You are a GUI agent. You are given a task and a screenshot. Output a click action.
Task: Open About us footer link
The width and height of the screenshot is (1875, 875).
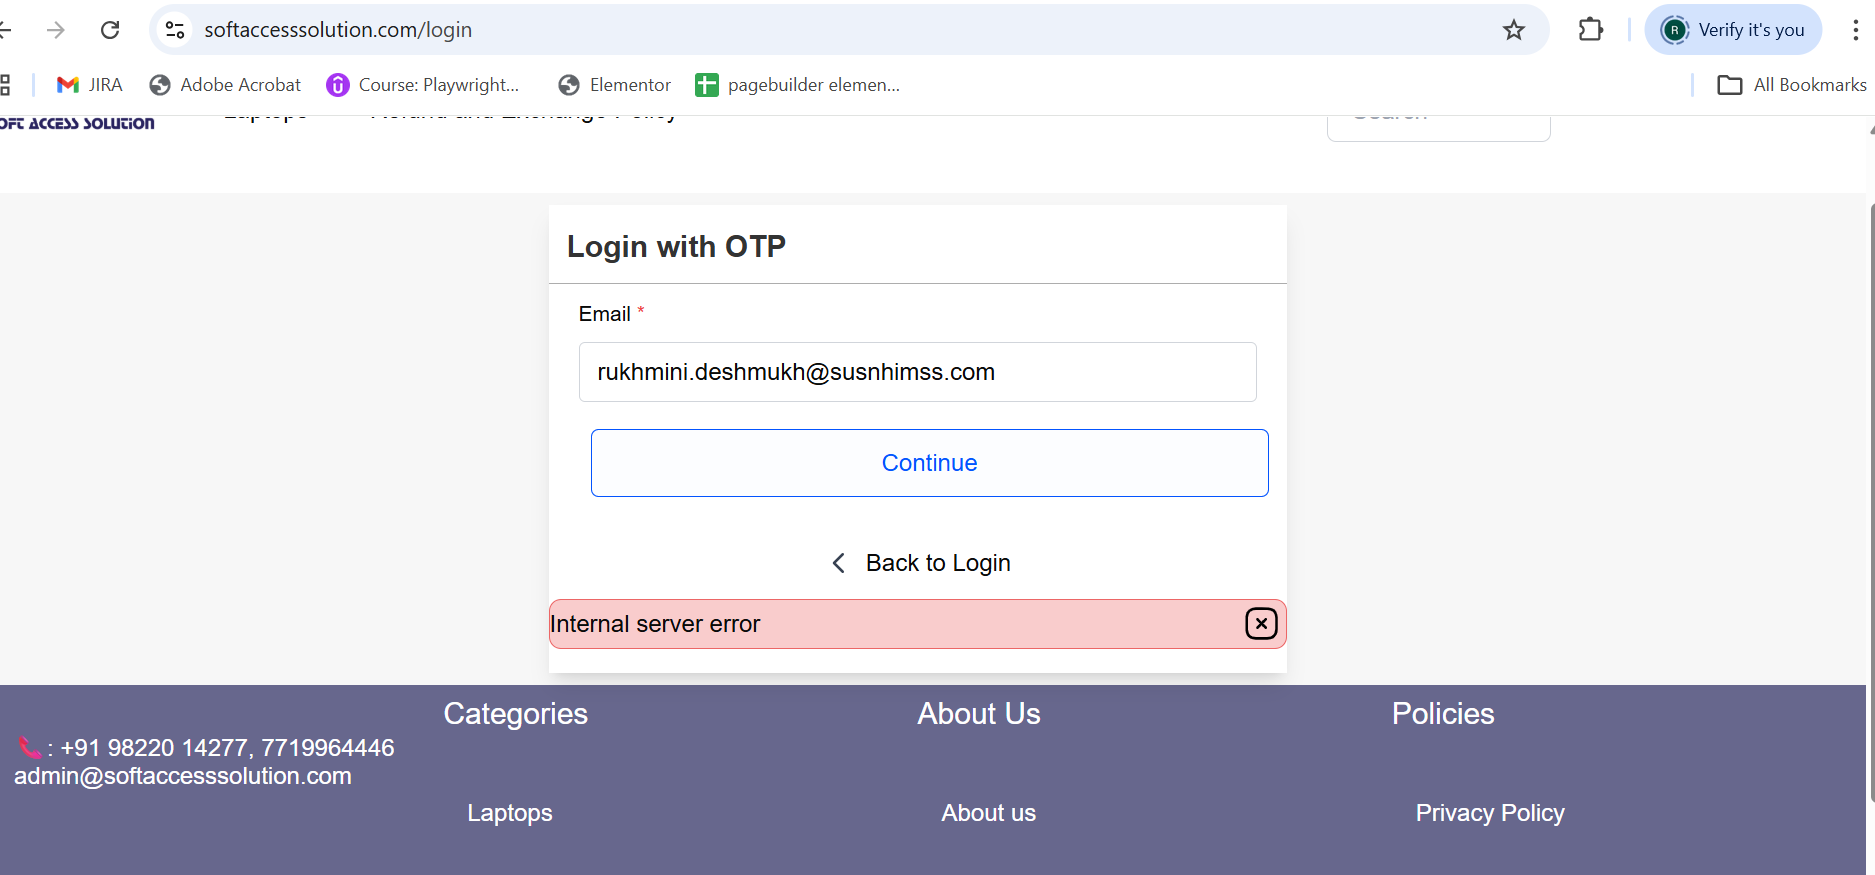point(988,813)
